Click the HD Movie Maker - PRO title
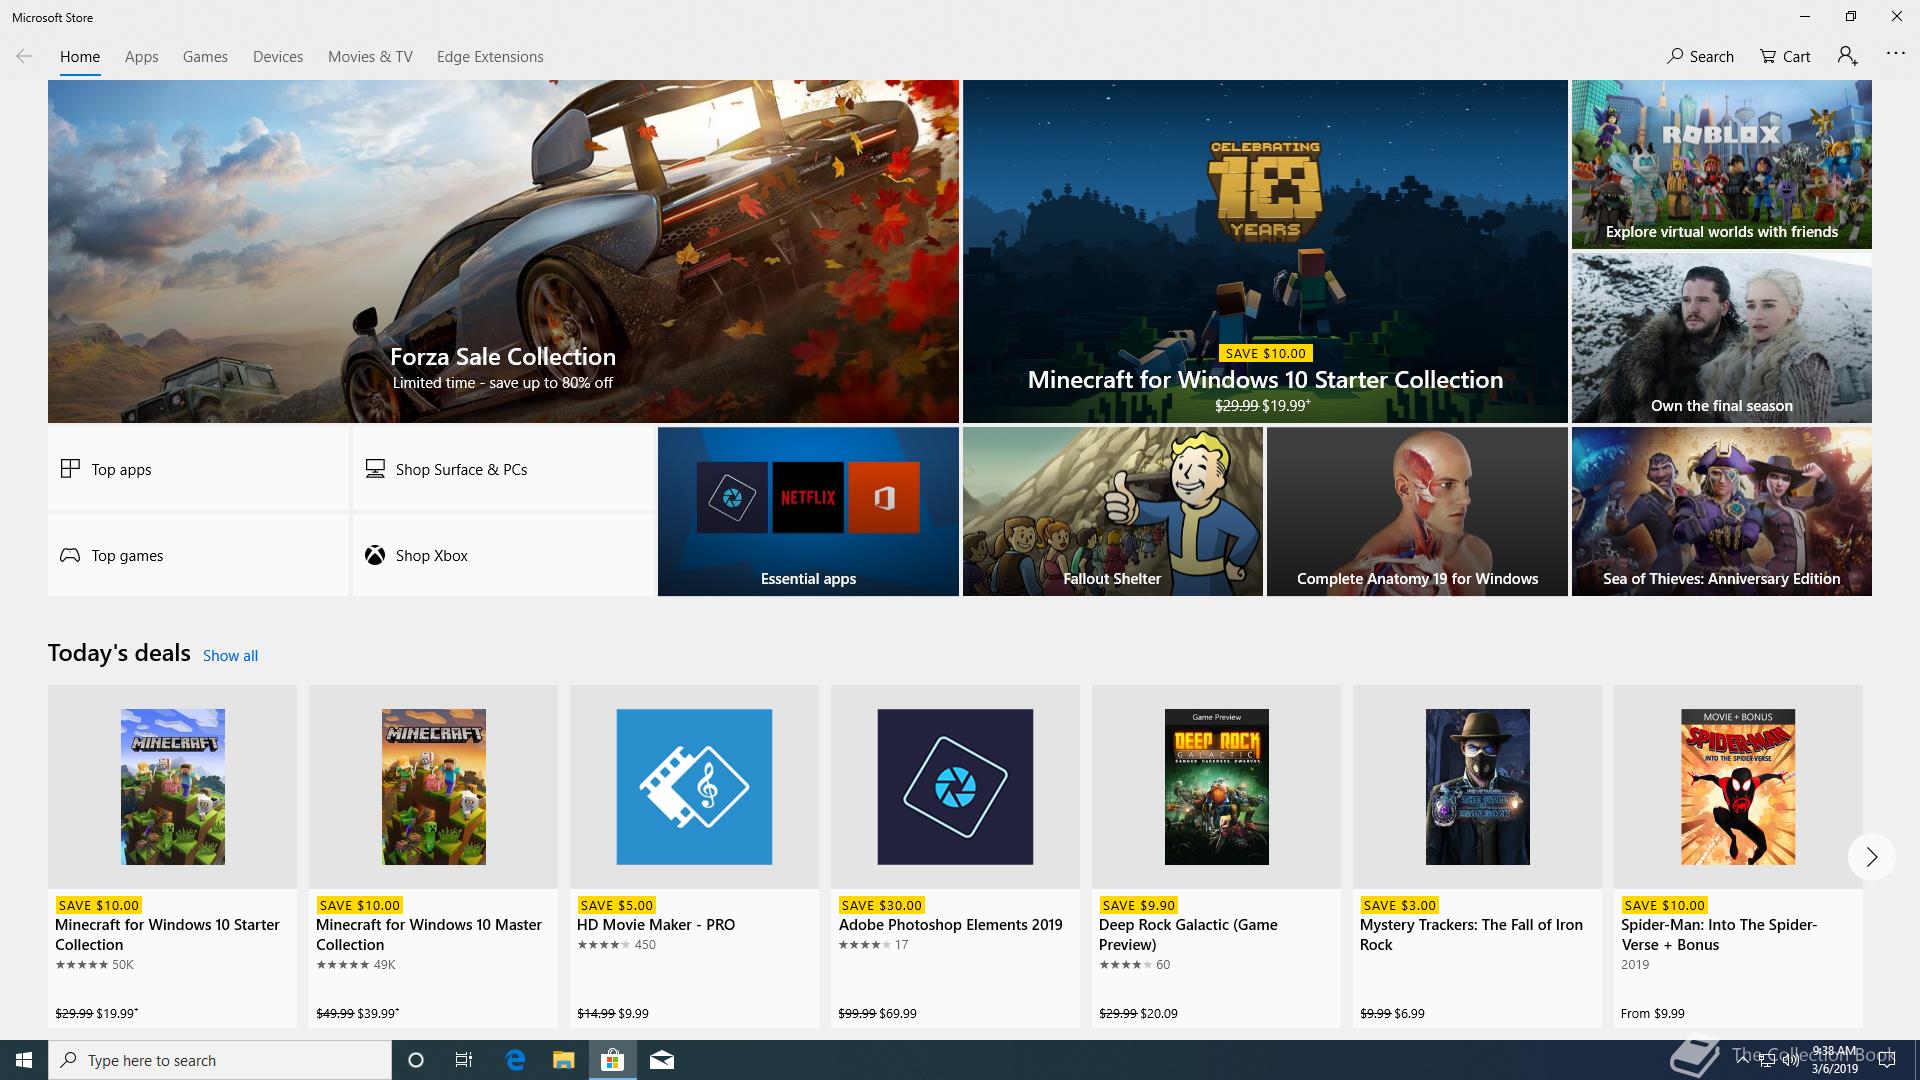The height and width of the screenshot is (1080, 1920). [x=656, y=925]
